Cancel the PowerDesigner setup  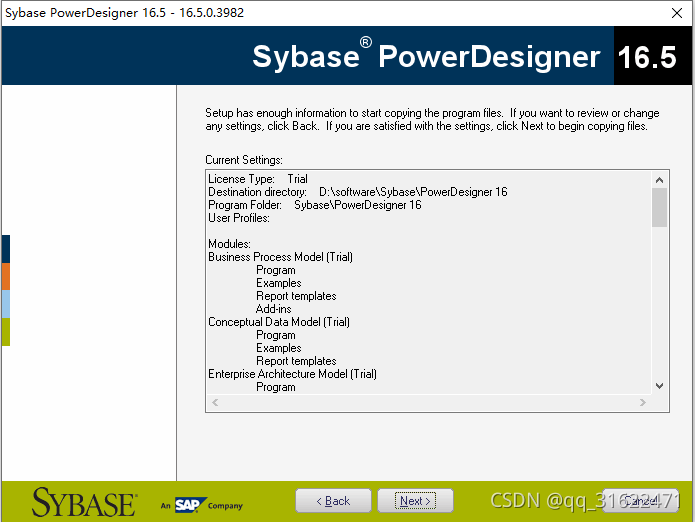(x=640, y=501)
